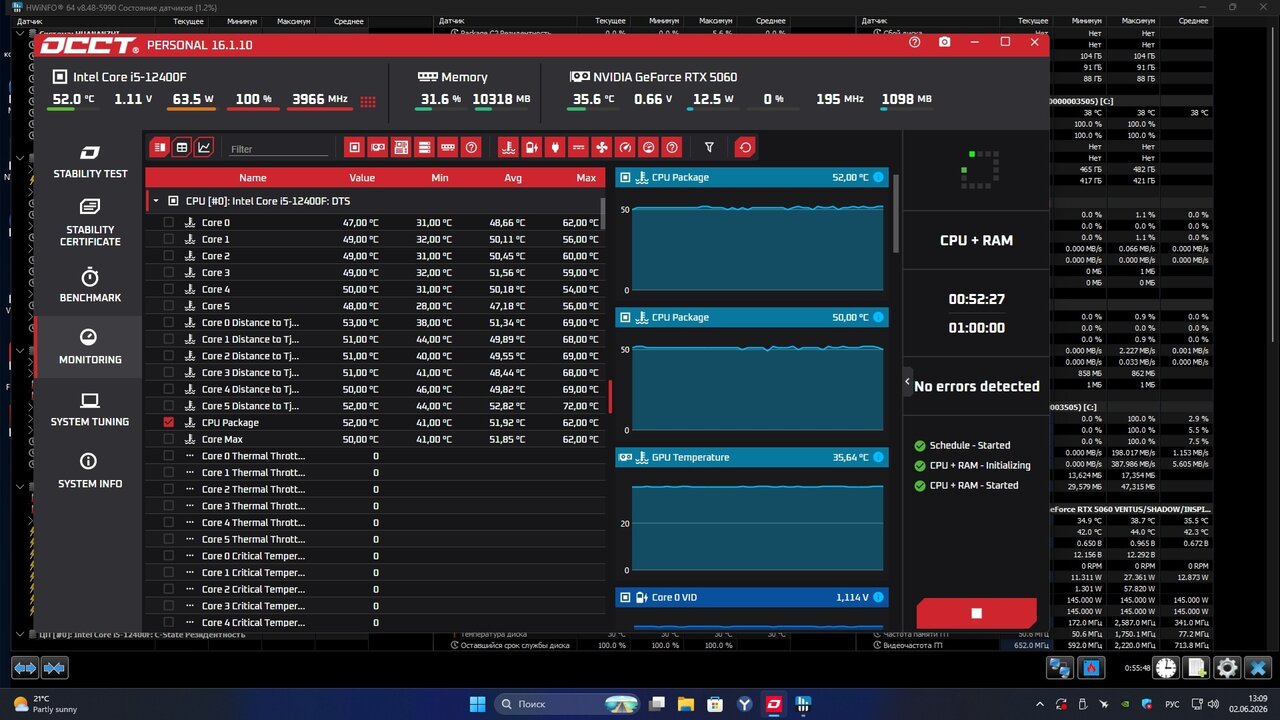Collapse the test status side panel arrow

point(908,381)
